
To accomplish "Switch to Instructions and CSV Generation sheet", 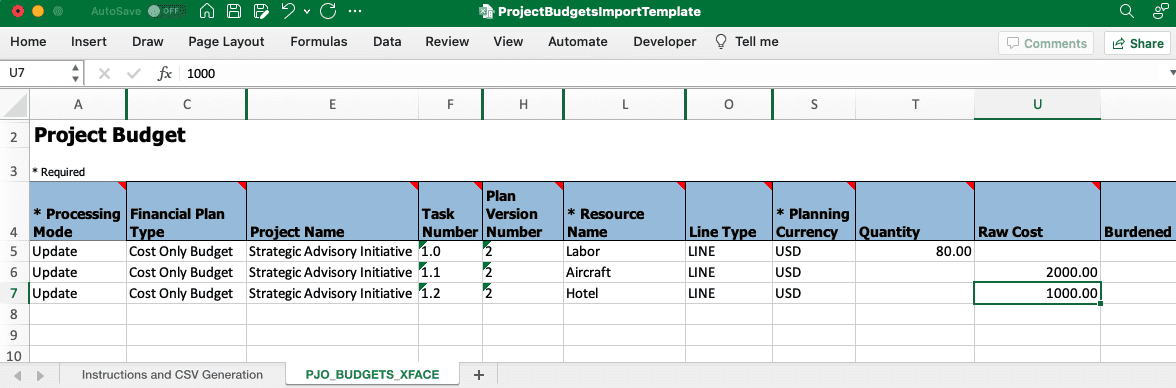I will pos(172,374).
